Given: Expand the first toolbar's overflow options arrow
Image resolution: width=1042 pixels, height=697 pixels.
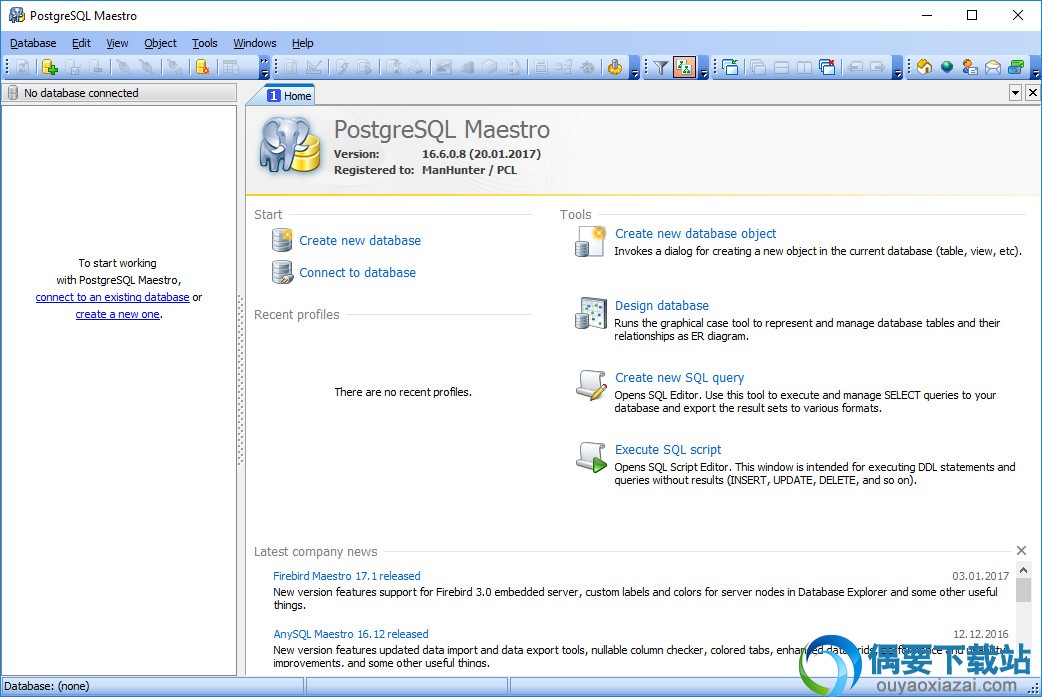Looking at the screenshot, I should point(264,68).
